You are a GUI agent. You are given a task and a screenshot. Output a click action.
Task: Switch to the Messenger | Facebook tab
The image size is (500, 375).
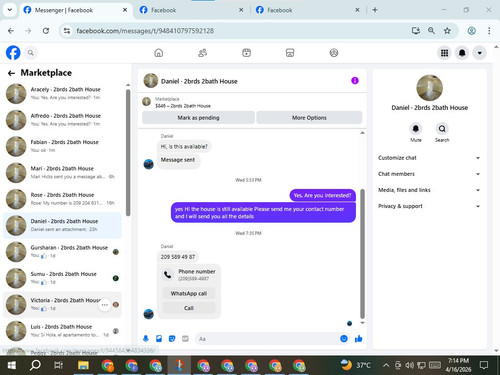click(x=75, y=10)
